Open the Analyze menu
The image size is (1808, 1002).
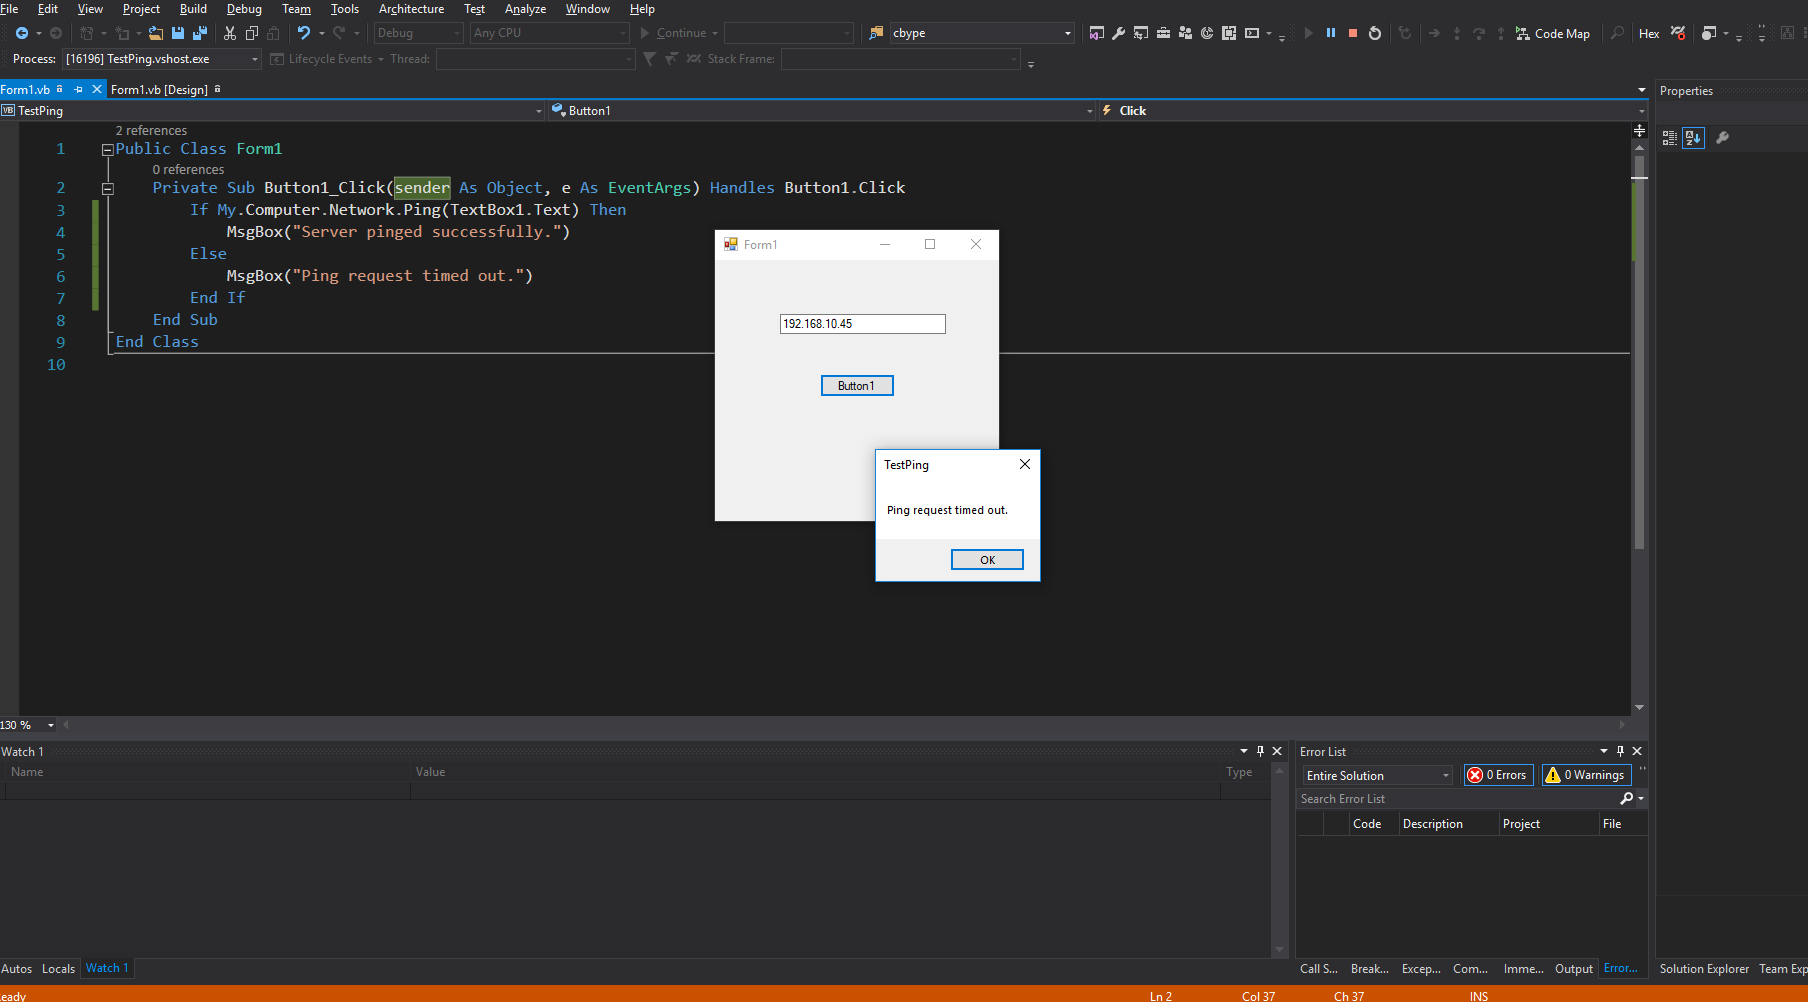(525, 9)
